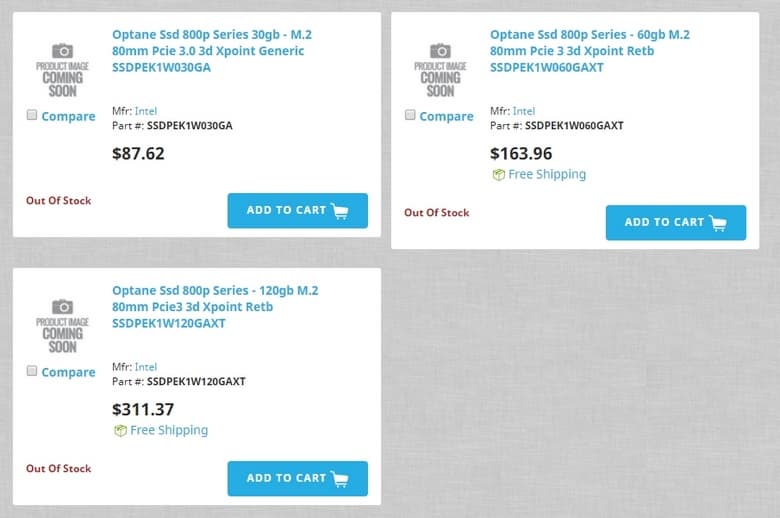The height and width of the screenshot is (518, 780).
Task: Visit the Intel manufacturer link on the 120gb listing
Action: point(145,367)
